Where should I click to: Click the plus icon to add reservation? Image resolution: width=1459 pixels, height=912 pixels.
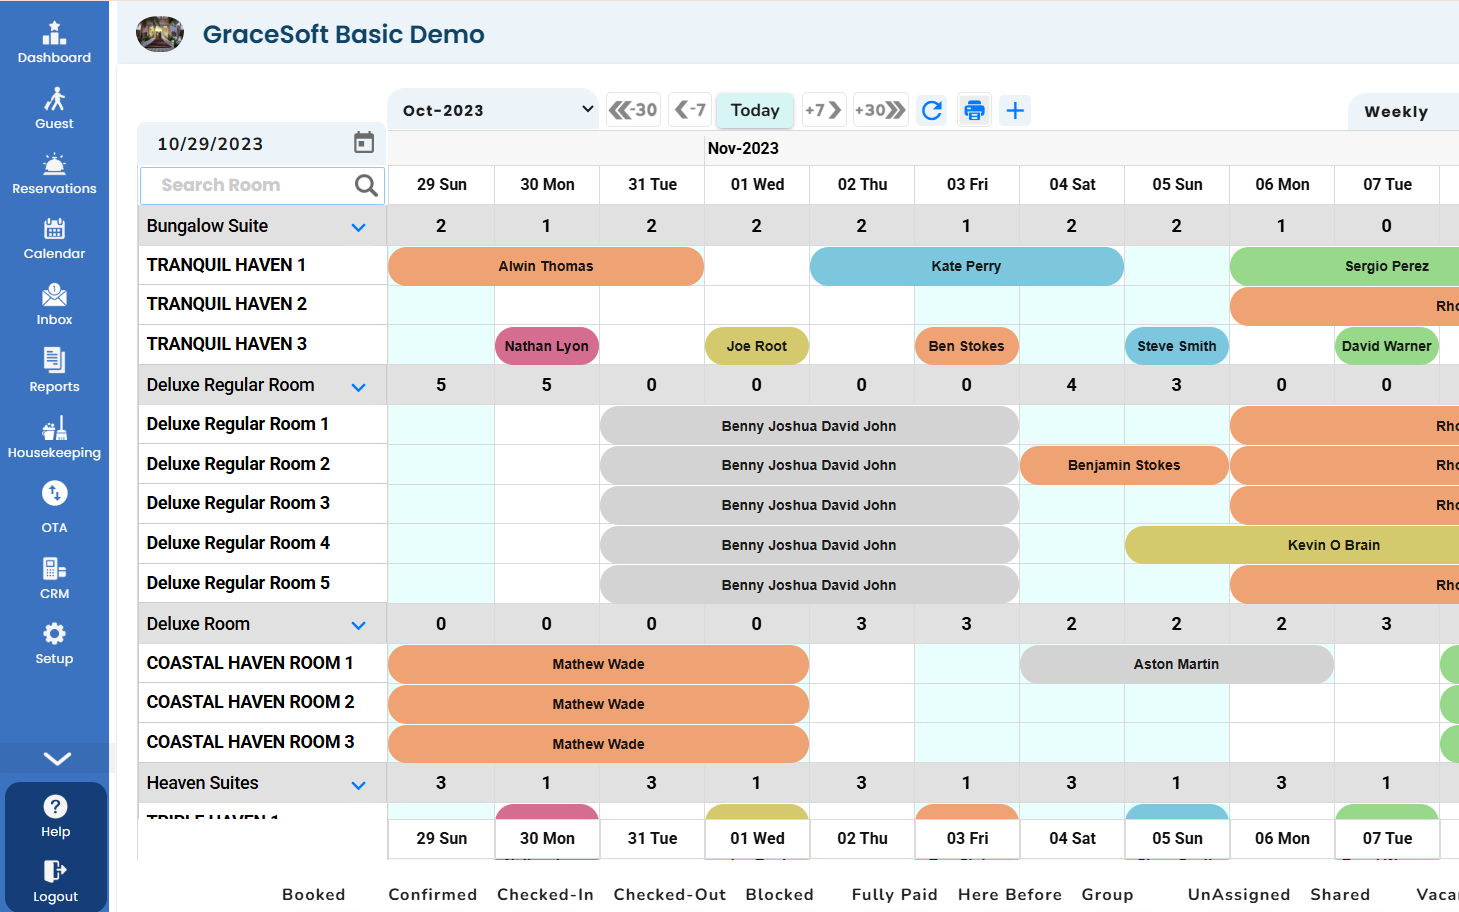[x=1015, y=110]
